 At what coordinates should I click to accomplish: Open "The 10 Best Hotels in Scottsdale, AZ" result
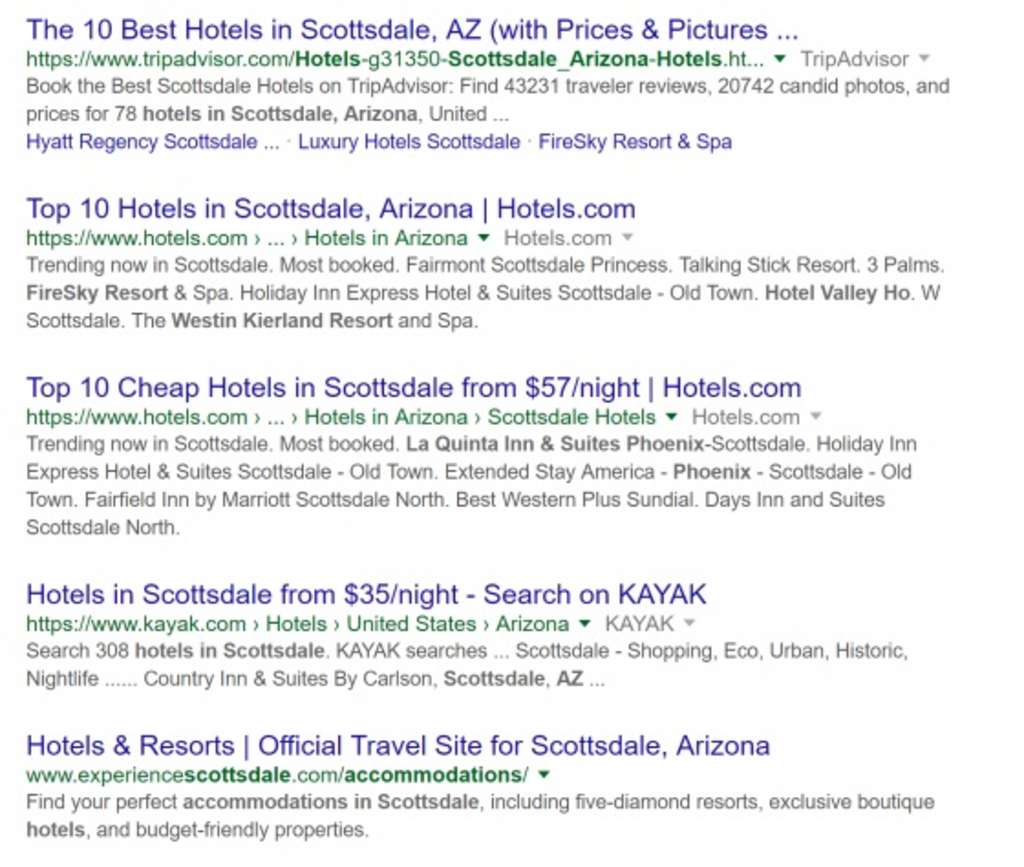pyautogui.click(x=411, y=29)
